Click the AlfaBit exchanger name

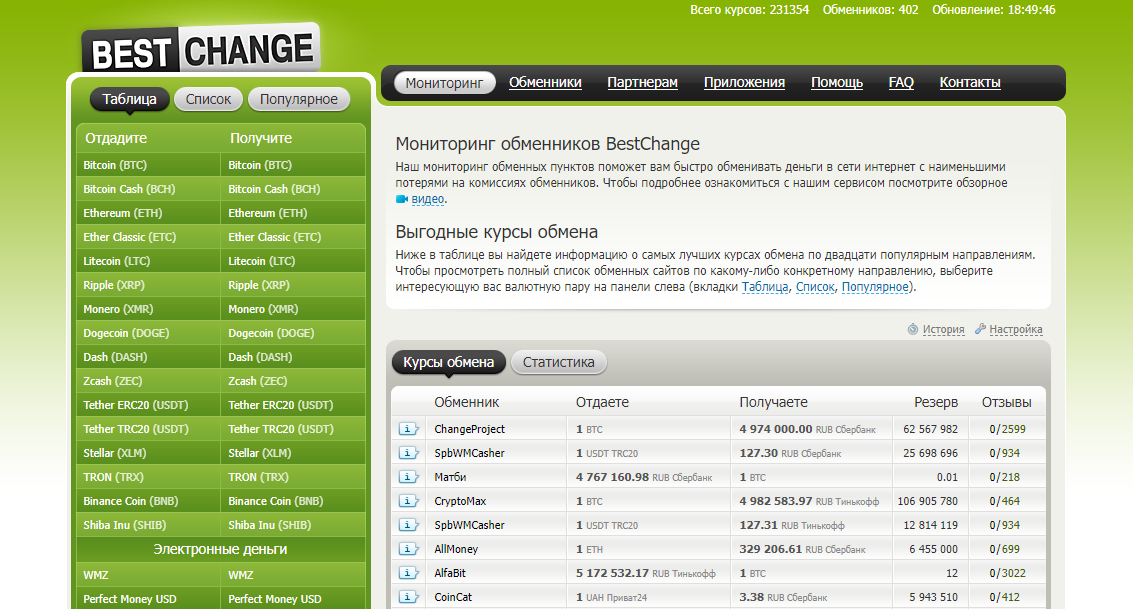coord(450,573)
